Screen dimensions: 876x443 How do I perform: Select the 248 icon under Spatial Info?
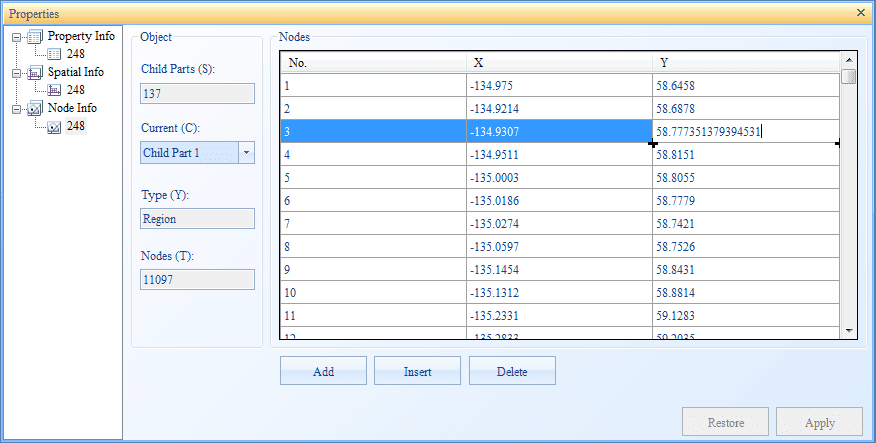pyautogui.click(x=54, y=90)
